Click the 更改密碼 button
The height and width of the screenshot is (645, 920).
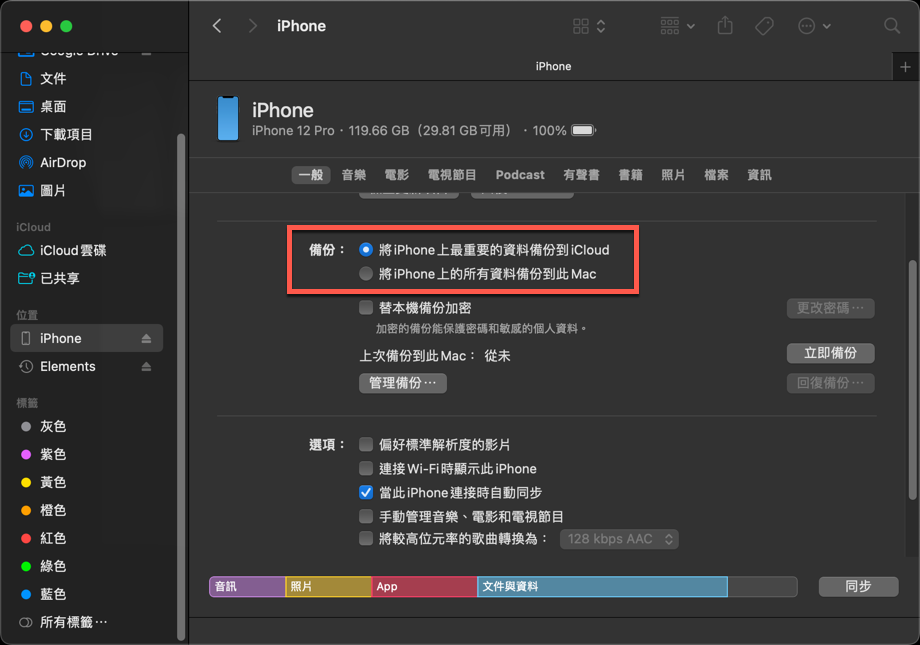(x=830, y=308)
